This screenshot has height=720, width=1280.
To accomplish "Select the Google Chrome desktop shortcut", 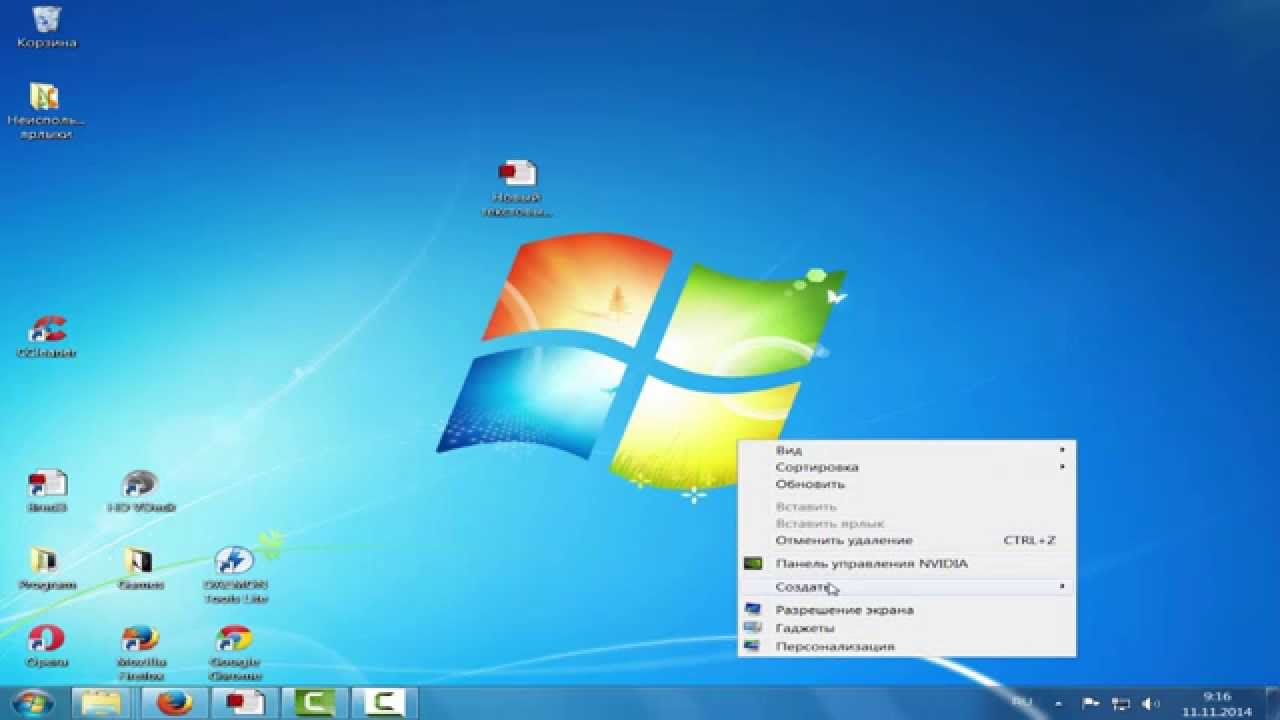I will (234, 652).
